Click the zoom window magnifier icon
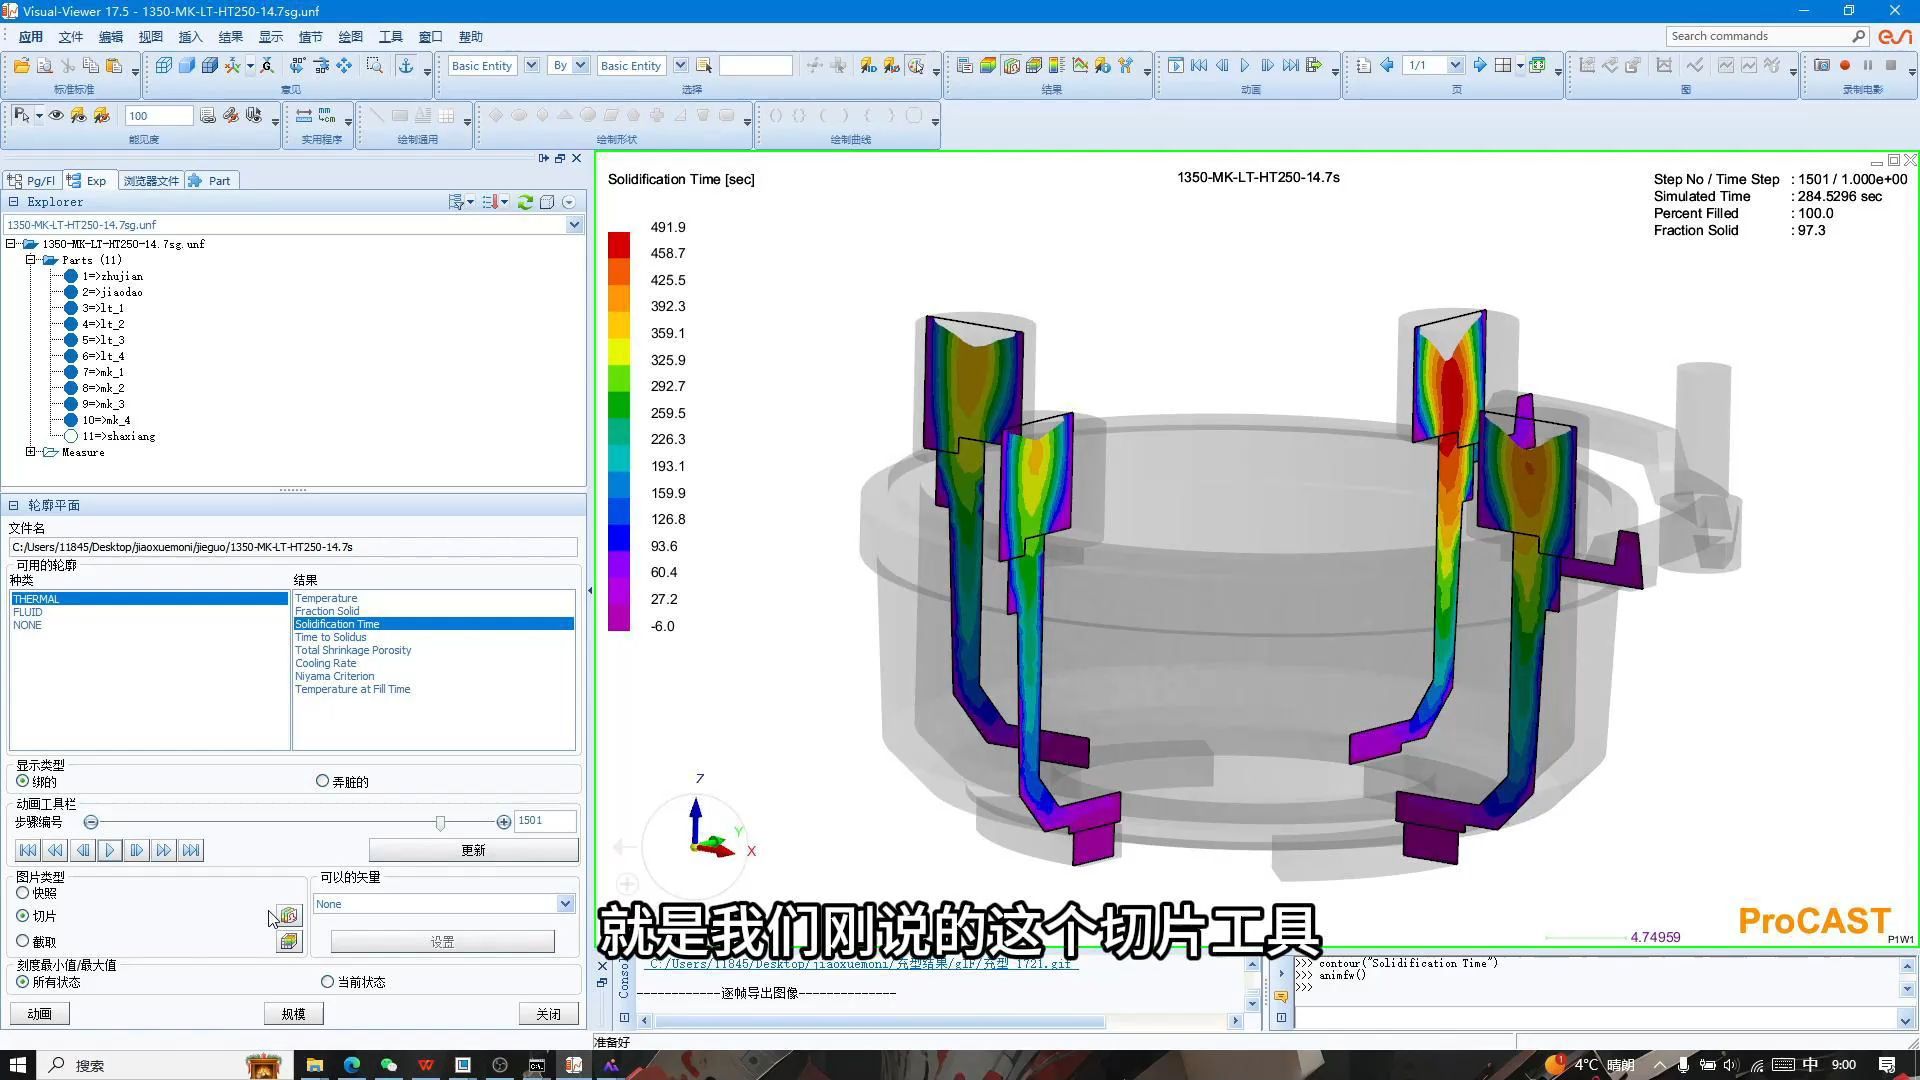This screenshot has height=1080, width=1920. (x=374, y=66)
